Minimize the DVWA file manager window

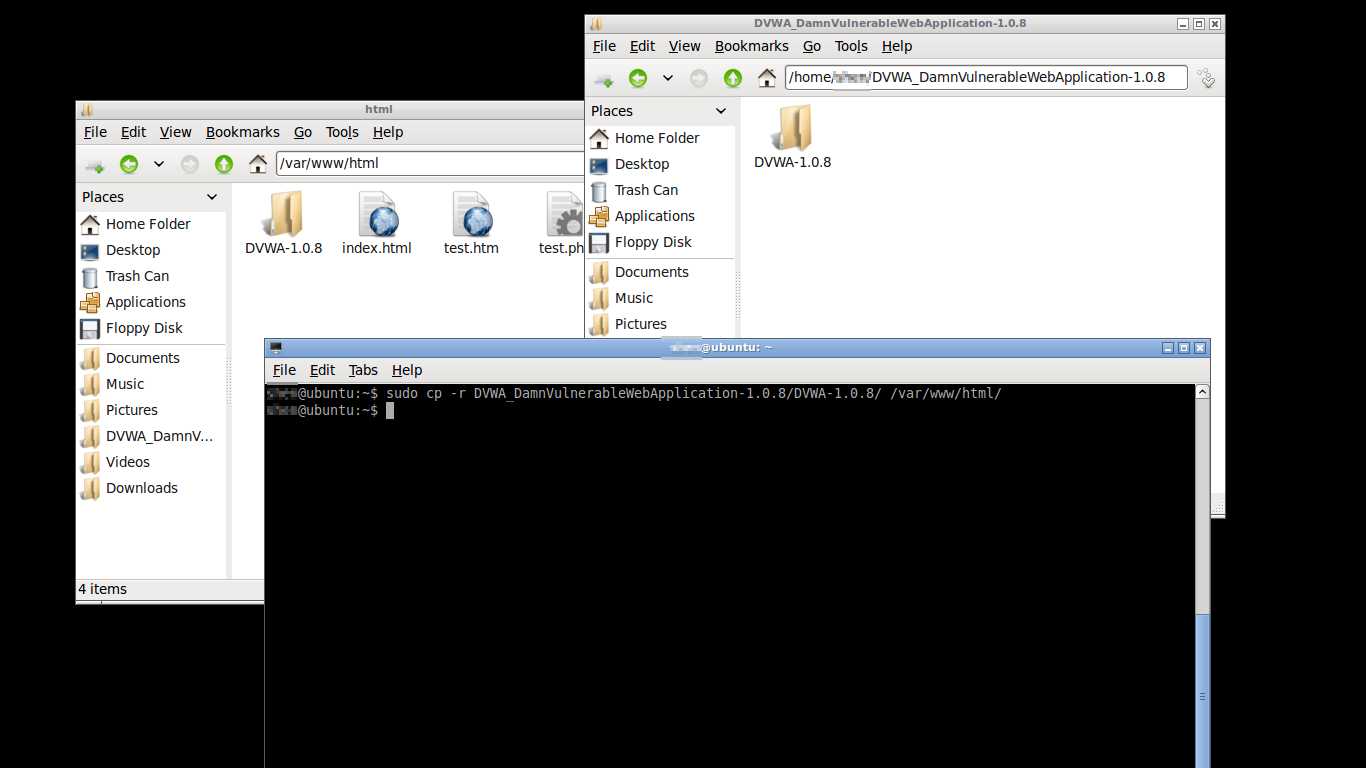click(x=1183, y=24)
